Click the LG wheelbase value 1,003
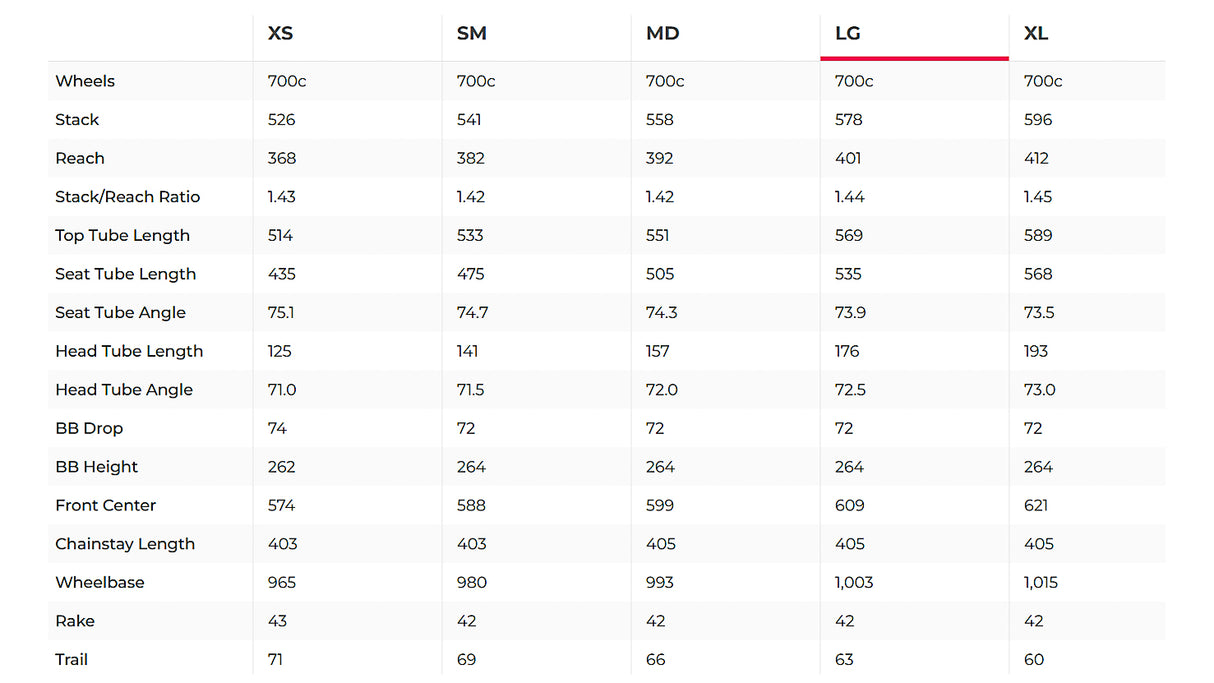1214x683 pixels. (x=854, y=583)
